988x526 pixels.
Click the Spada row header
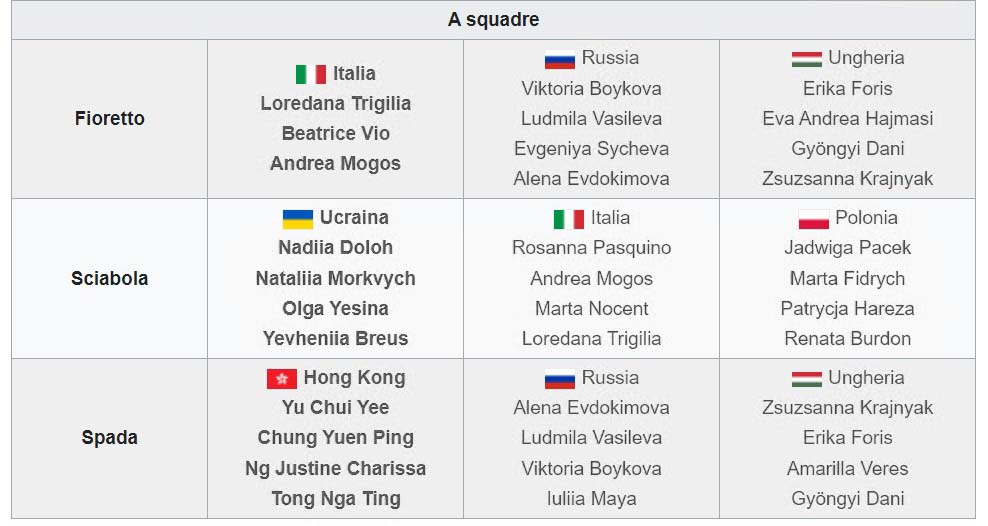pos(110,438)
